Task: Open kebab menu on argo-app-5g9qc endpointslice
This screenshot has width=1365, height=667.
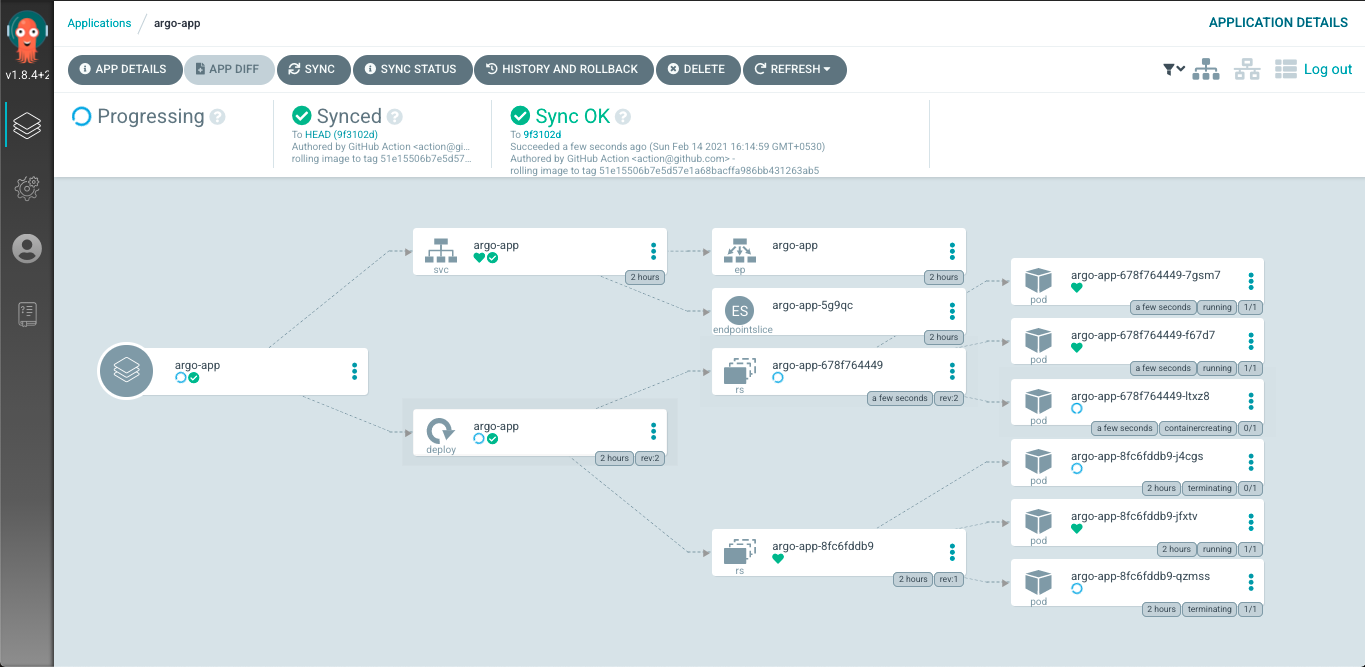Action: (952, 311)
